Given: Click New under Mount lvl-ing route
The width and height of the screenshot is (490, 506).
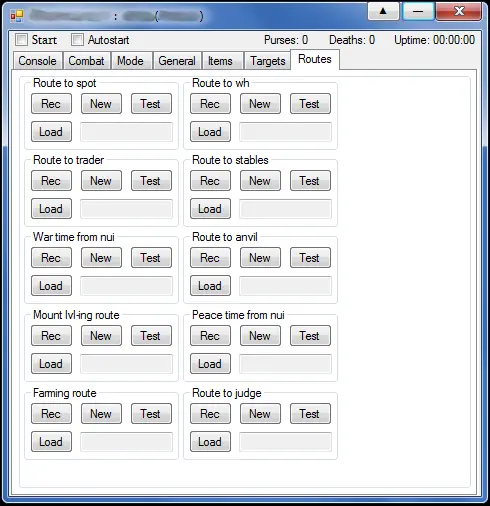Looking at the screenshot, I should (101, 336).
